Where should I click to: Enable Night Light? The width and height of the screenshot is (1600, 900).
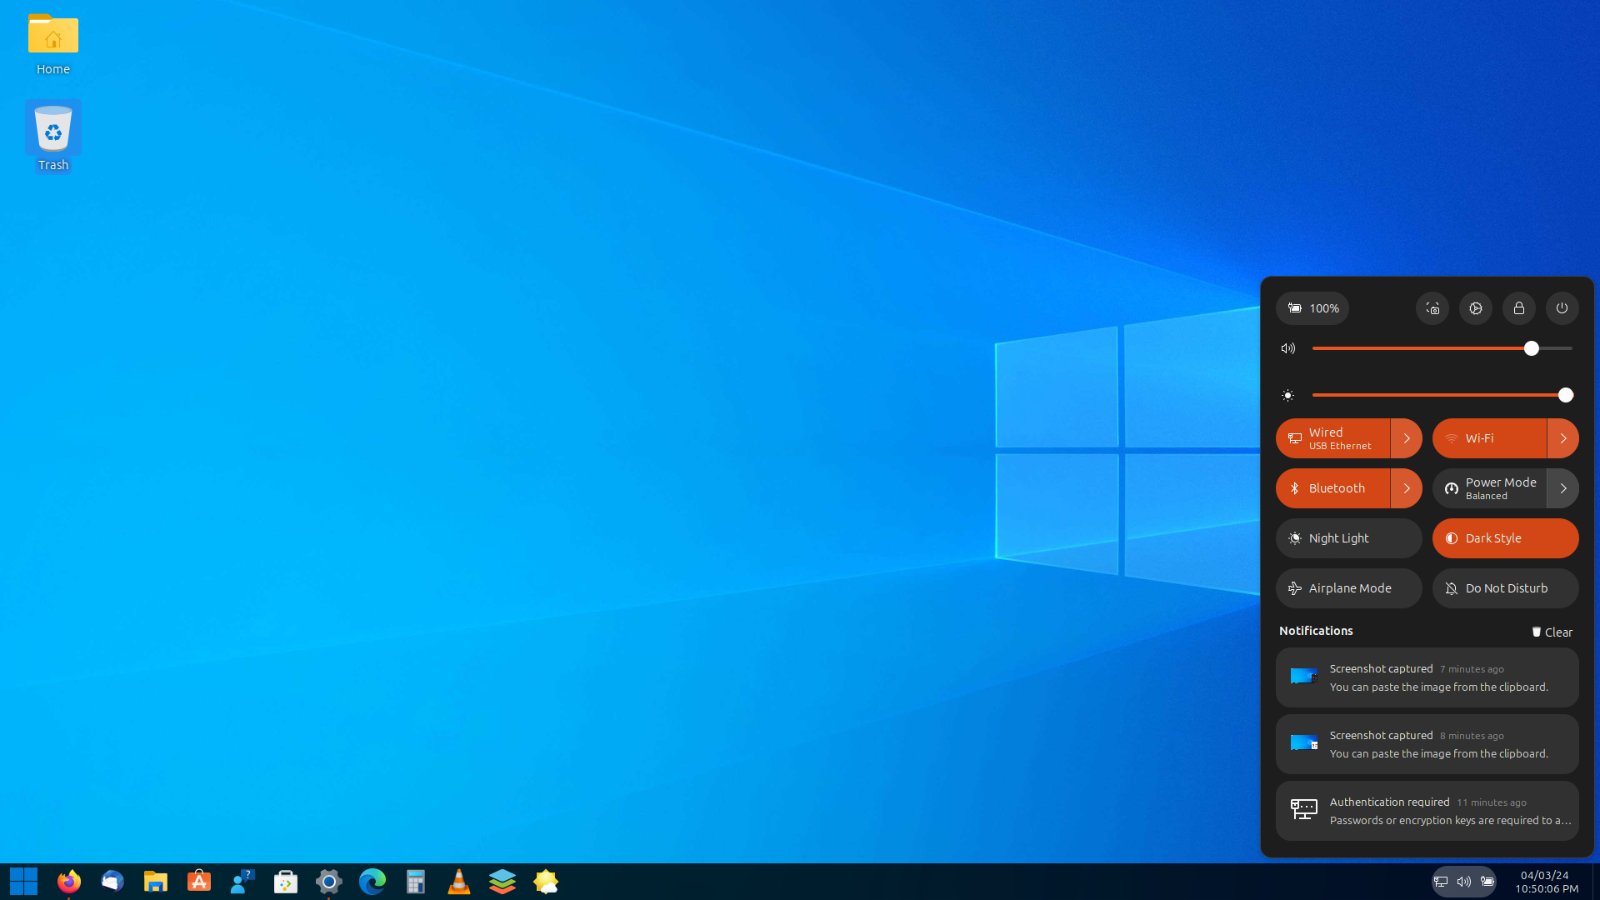point(1349,538)
